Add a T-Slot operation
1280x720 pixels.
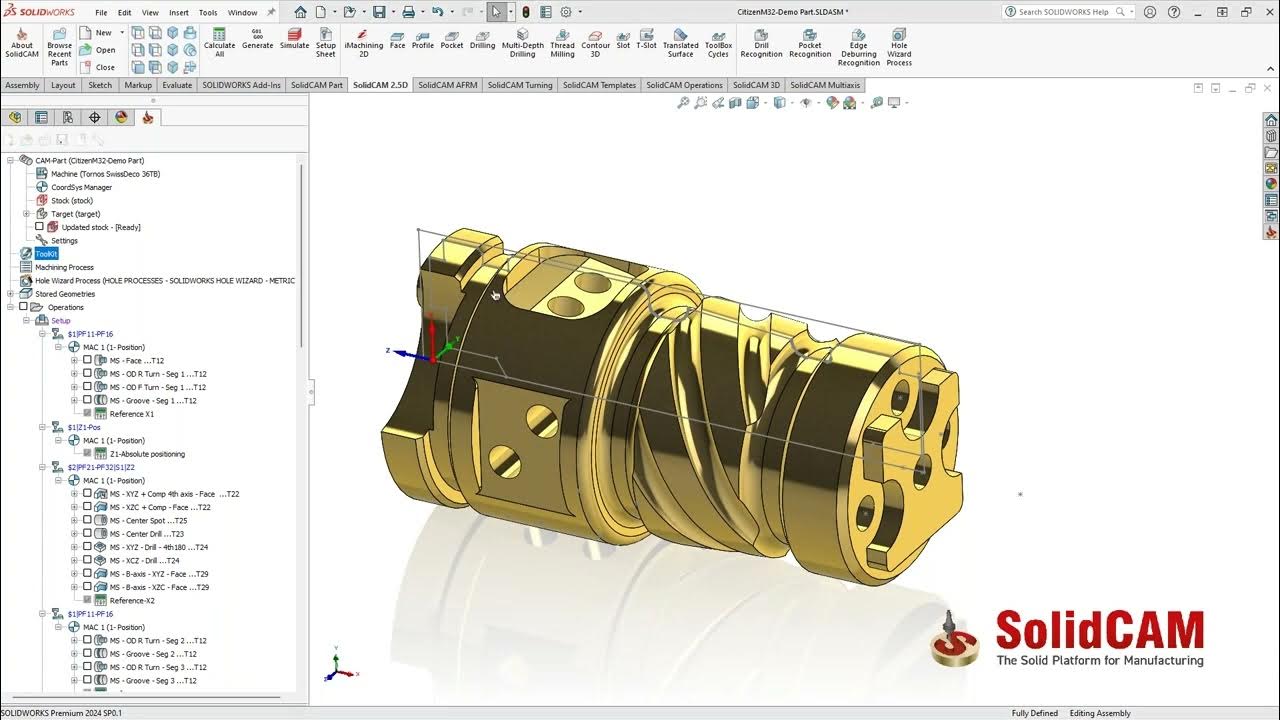click(646, 40)
